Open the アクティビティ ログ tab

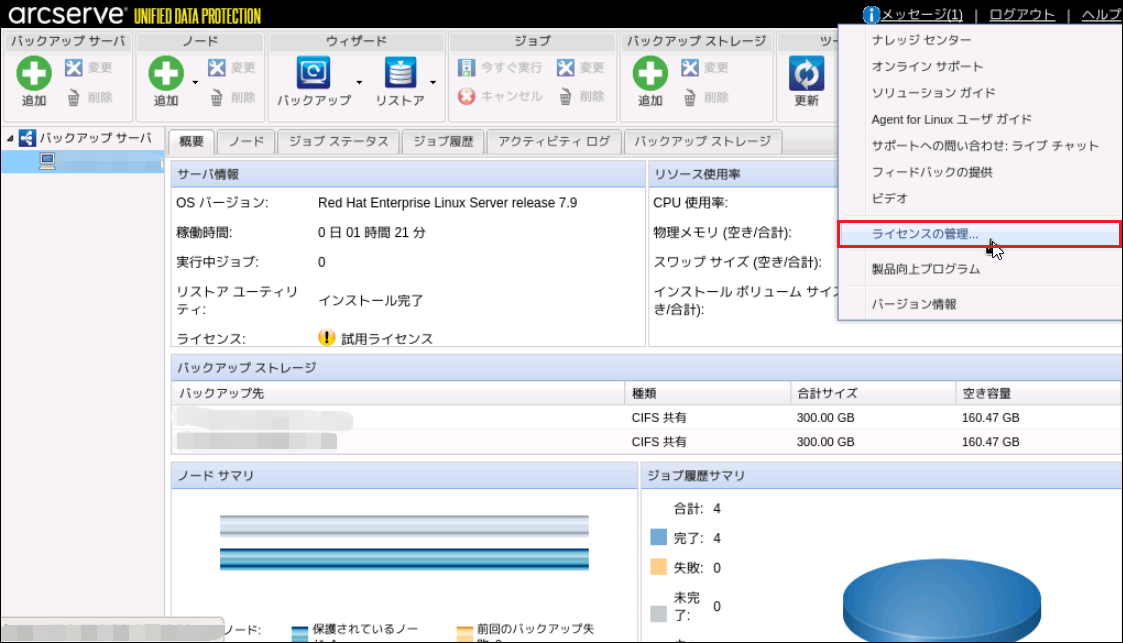pos(554,141)
